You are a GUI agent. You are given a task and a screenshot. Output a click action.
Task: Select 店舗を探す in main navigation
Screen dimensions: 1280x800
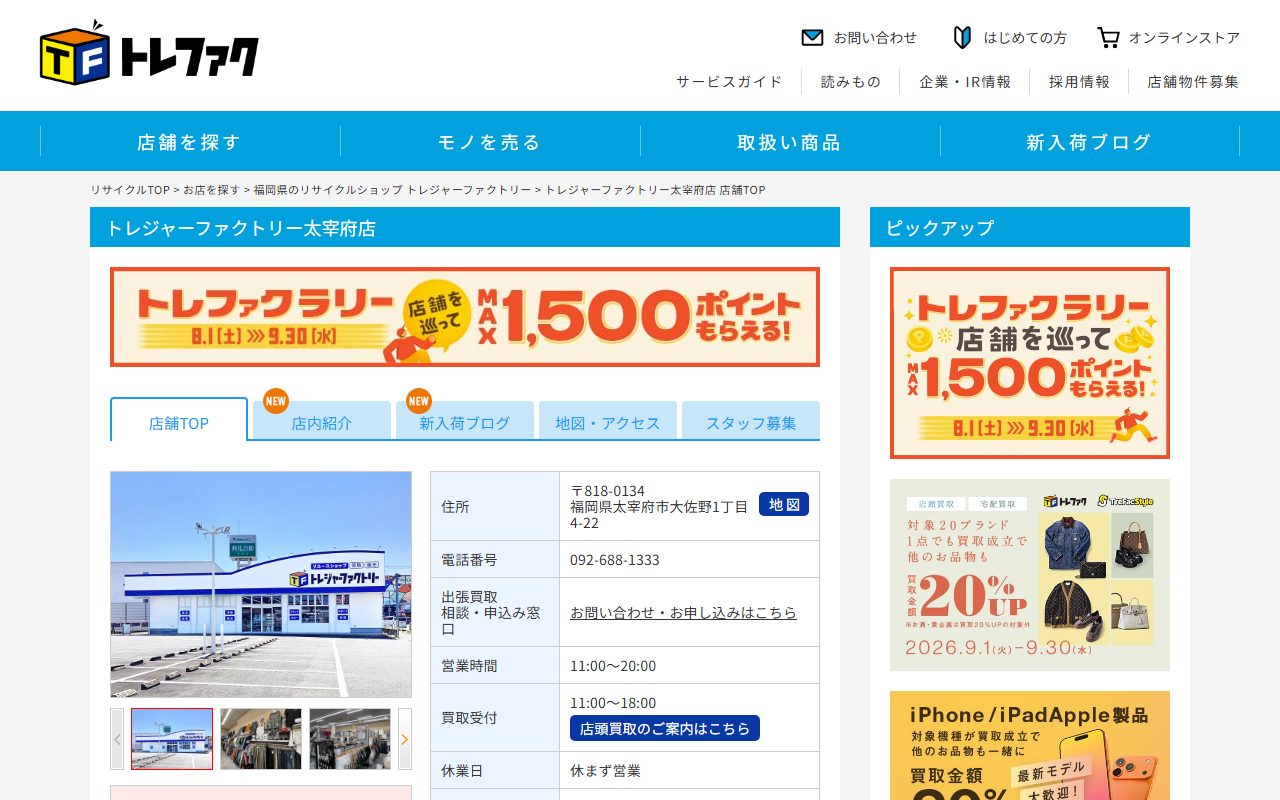tap(190, 142)
